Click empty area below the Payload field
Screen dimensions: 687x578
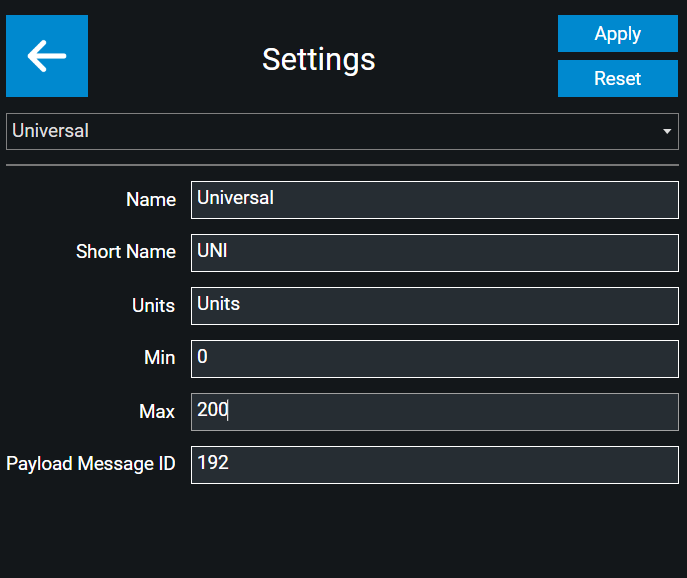[342, 530]
